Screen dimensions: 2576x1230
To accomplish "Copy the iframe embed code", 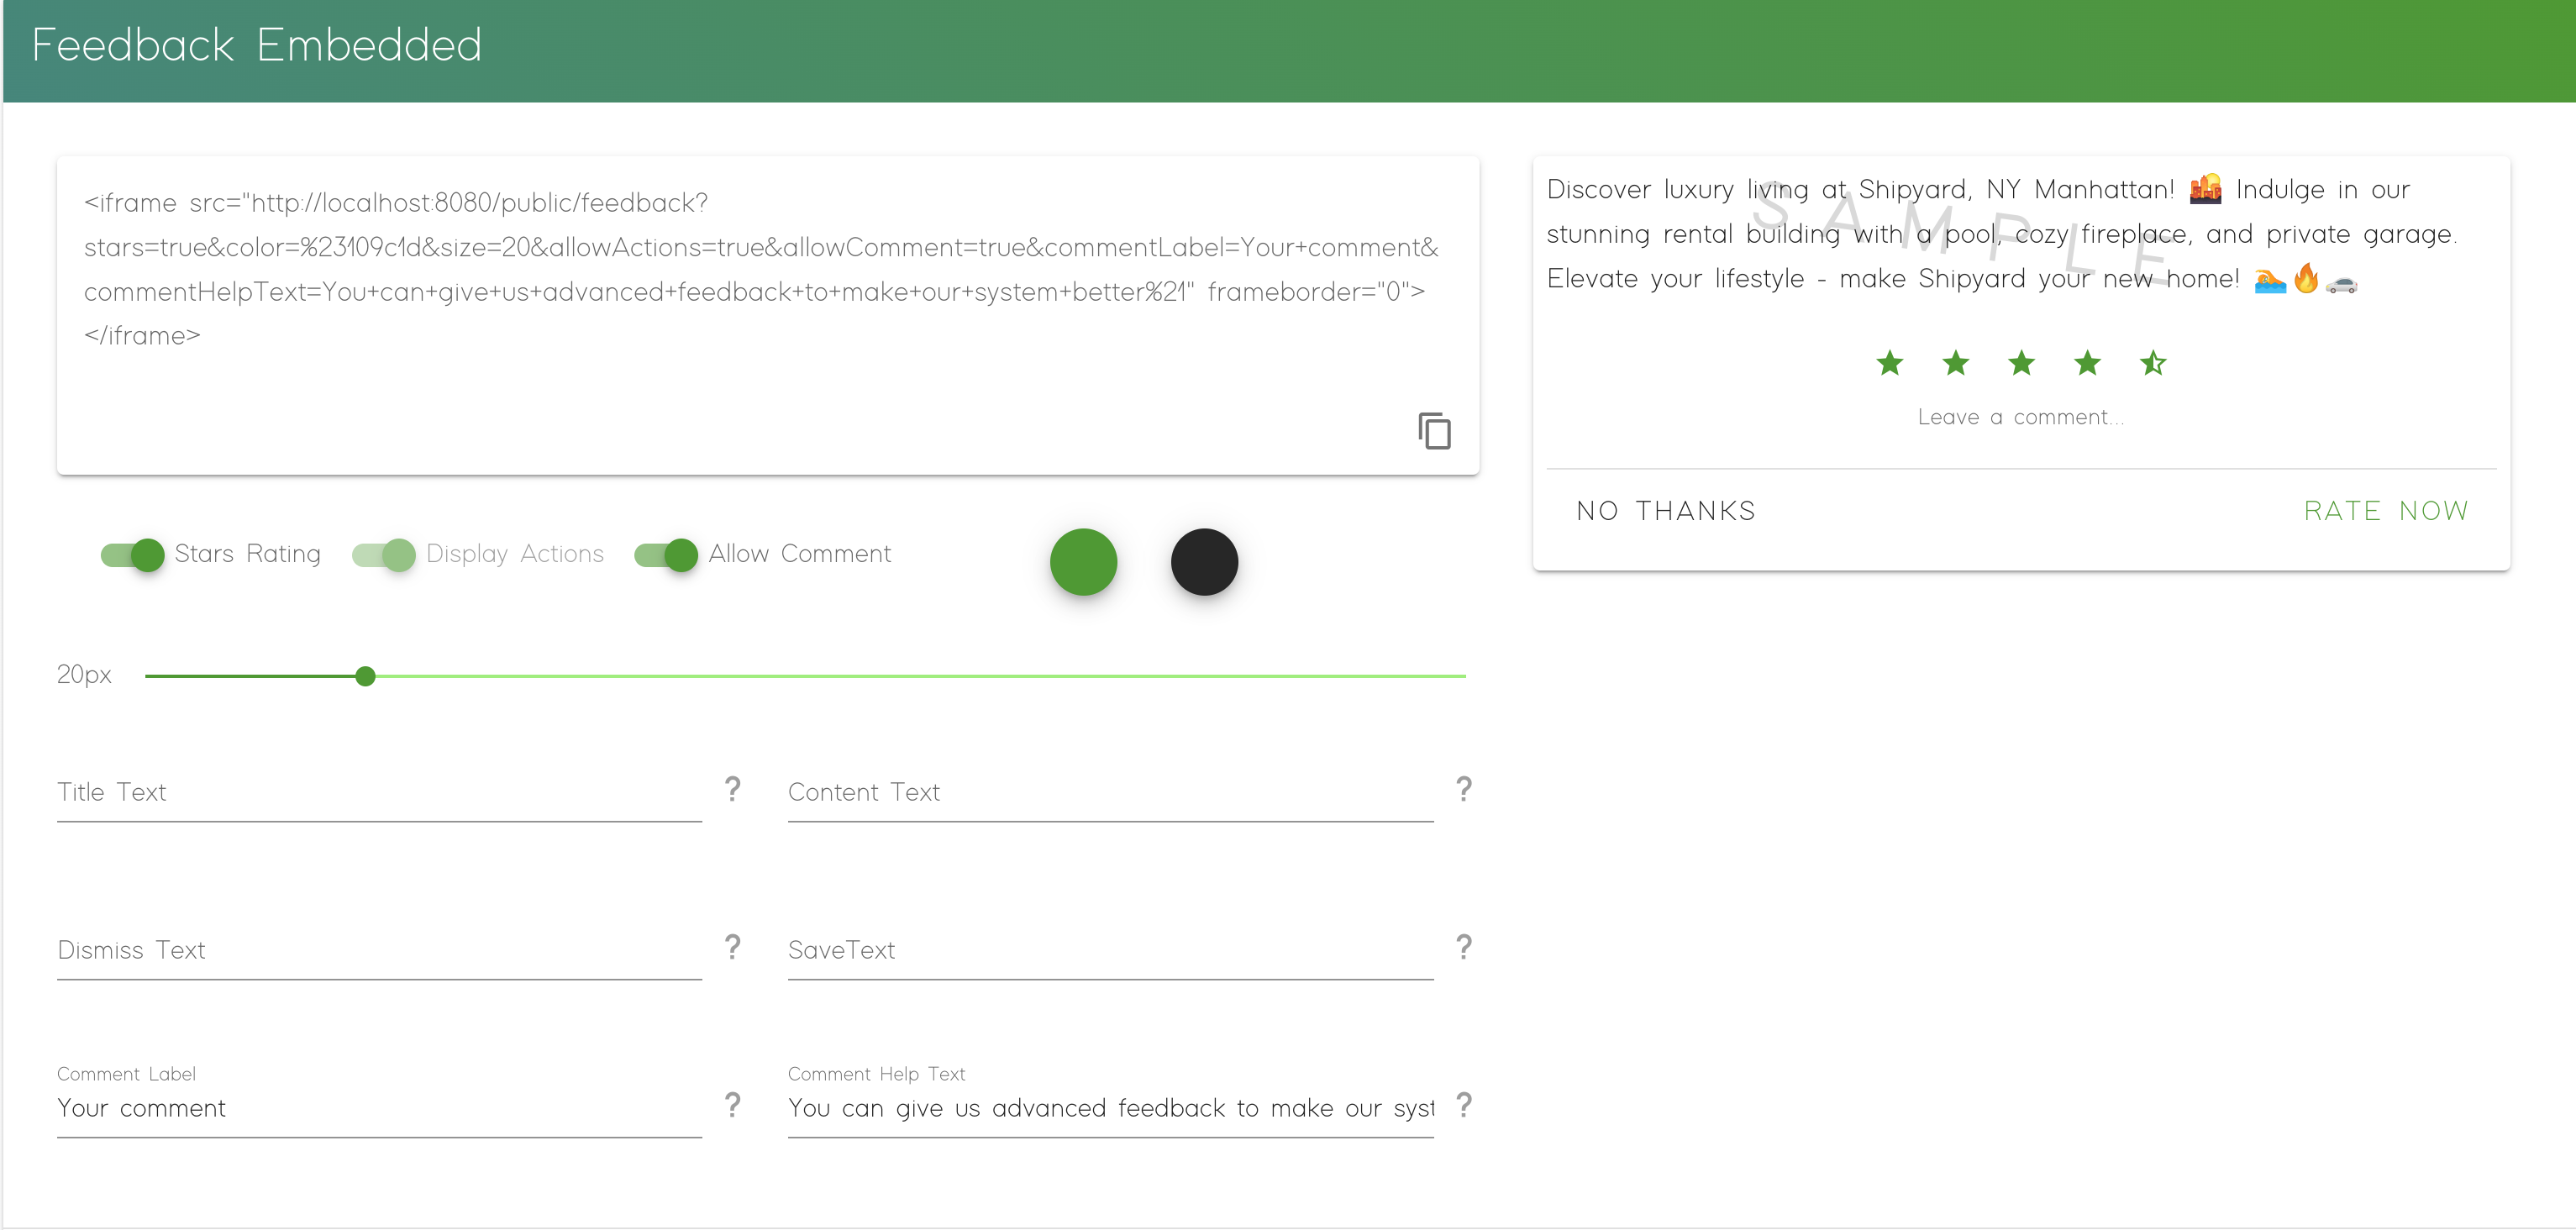I will pyautogui.click(x=1434, y=431).
